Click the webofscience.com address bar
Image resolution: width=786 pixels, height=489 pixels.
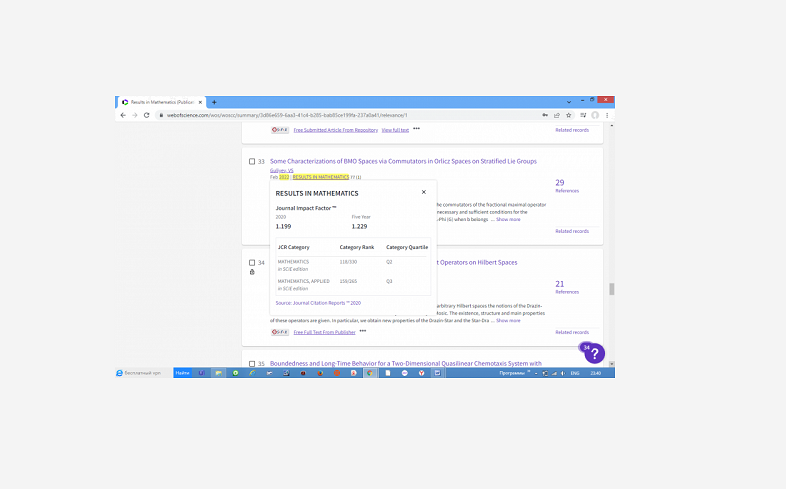click(346, 115)
